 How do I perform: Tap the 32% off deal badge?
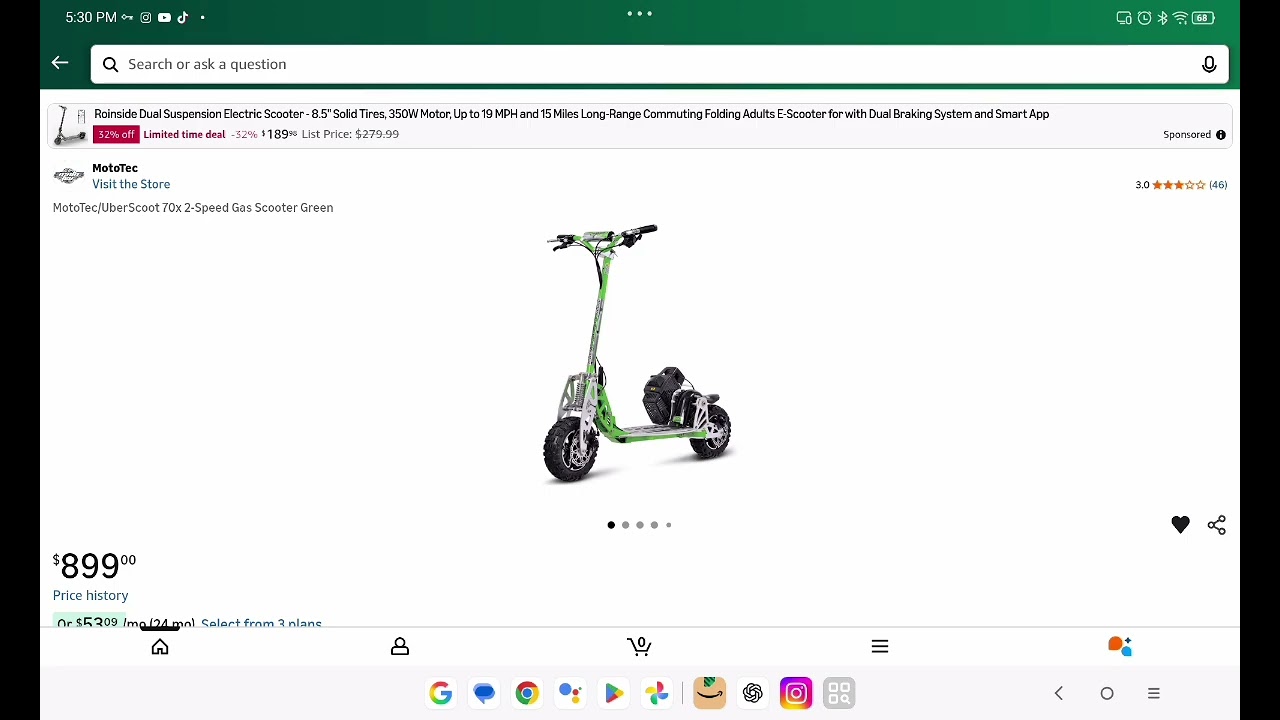[116, 134]
